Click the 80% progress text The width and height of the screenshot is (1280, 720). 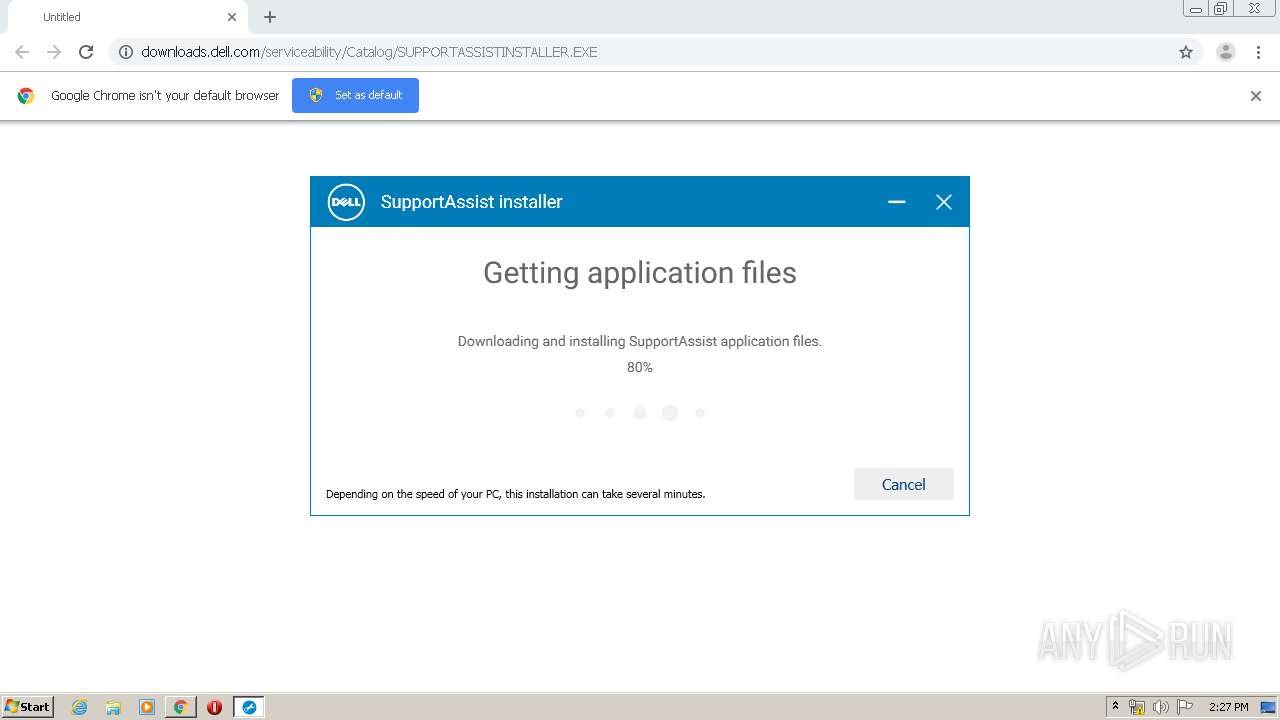coord(640,367)
